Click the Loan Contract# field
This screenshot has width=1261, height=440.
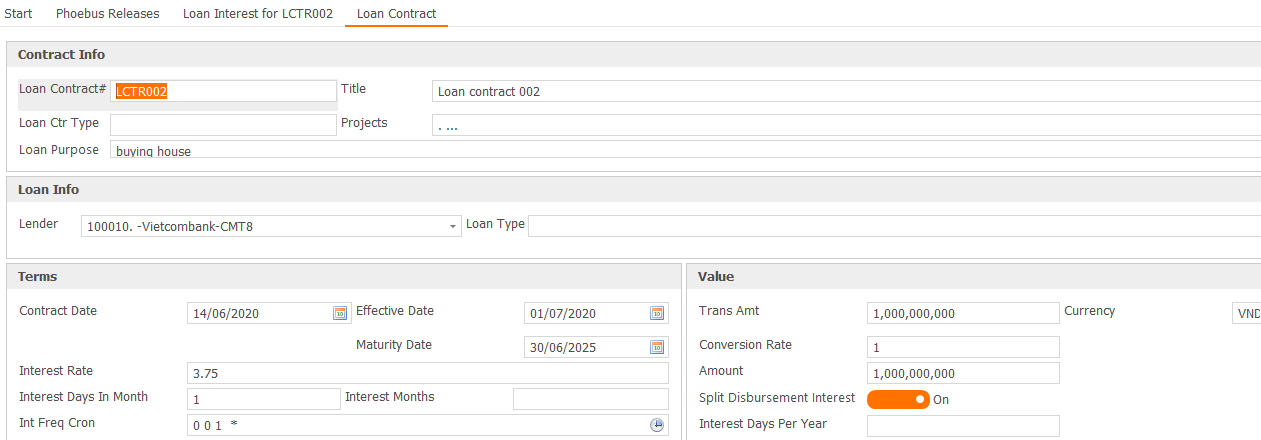pos(223,91)
